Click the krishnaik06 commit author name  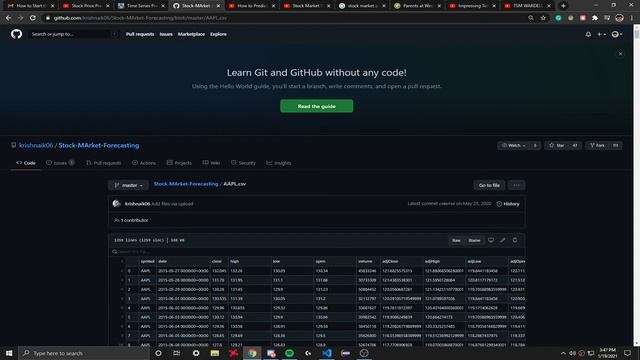137,204
